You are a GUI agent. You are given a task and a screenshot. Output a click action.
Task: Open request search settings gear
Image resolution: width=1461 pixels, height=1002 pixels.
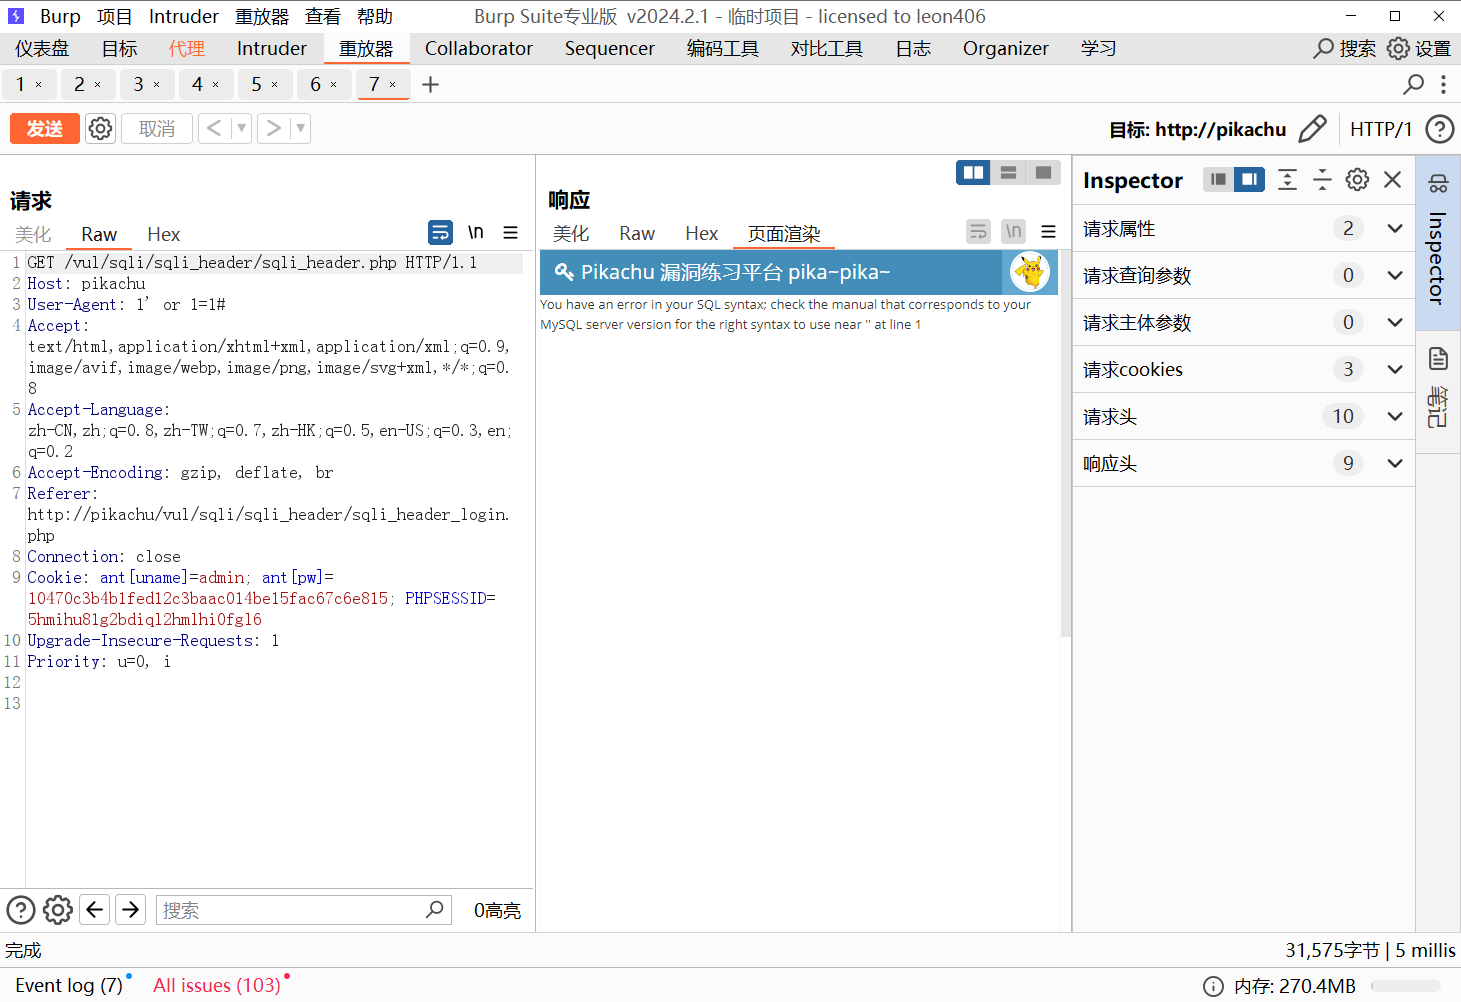point(58,910)
